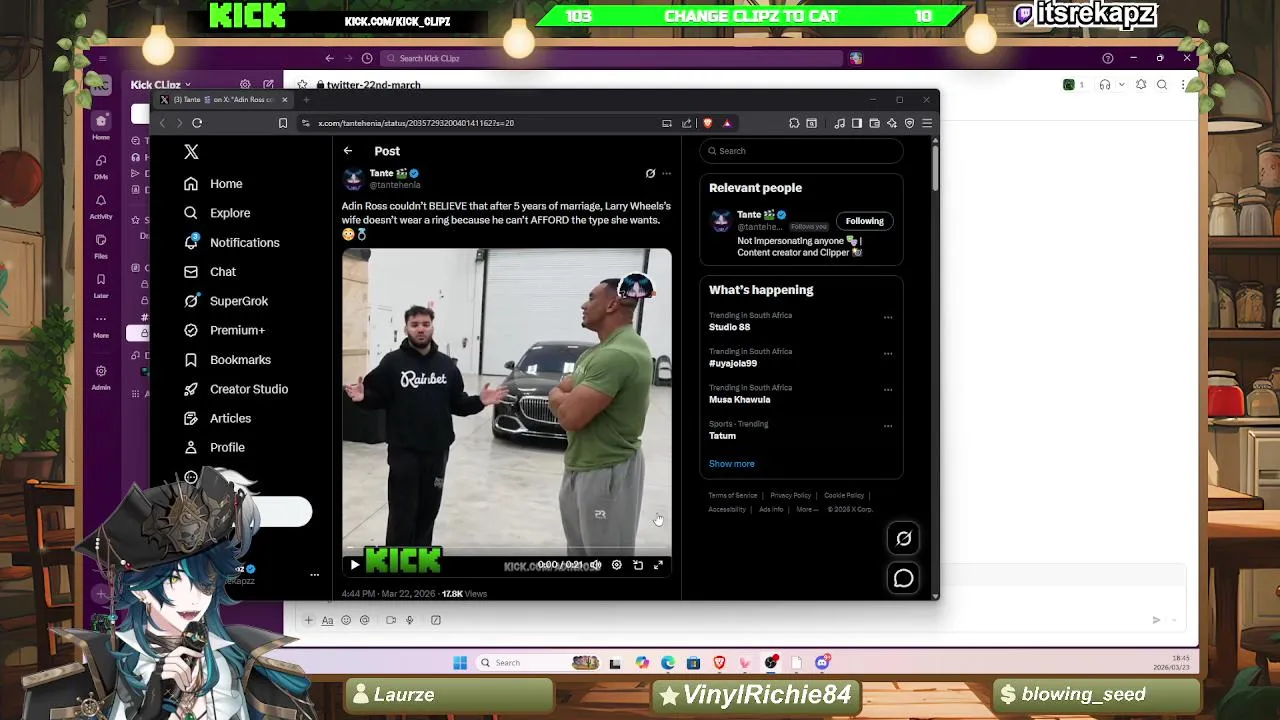
Task: Open video settings gear
Action: click(x=617, y=565)
